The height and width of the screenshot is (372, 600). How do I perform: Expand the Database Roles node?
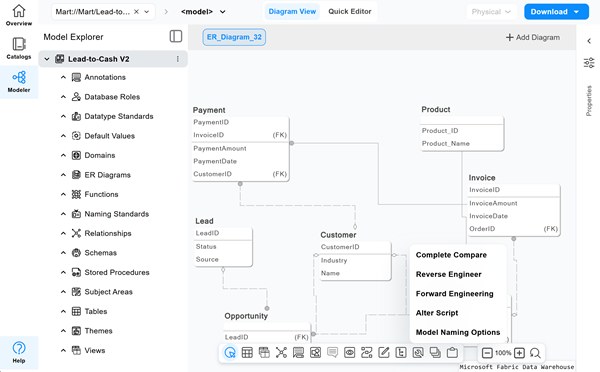click(63, 97)
